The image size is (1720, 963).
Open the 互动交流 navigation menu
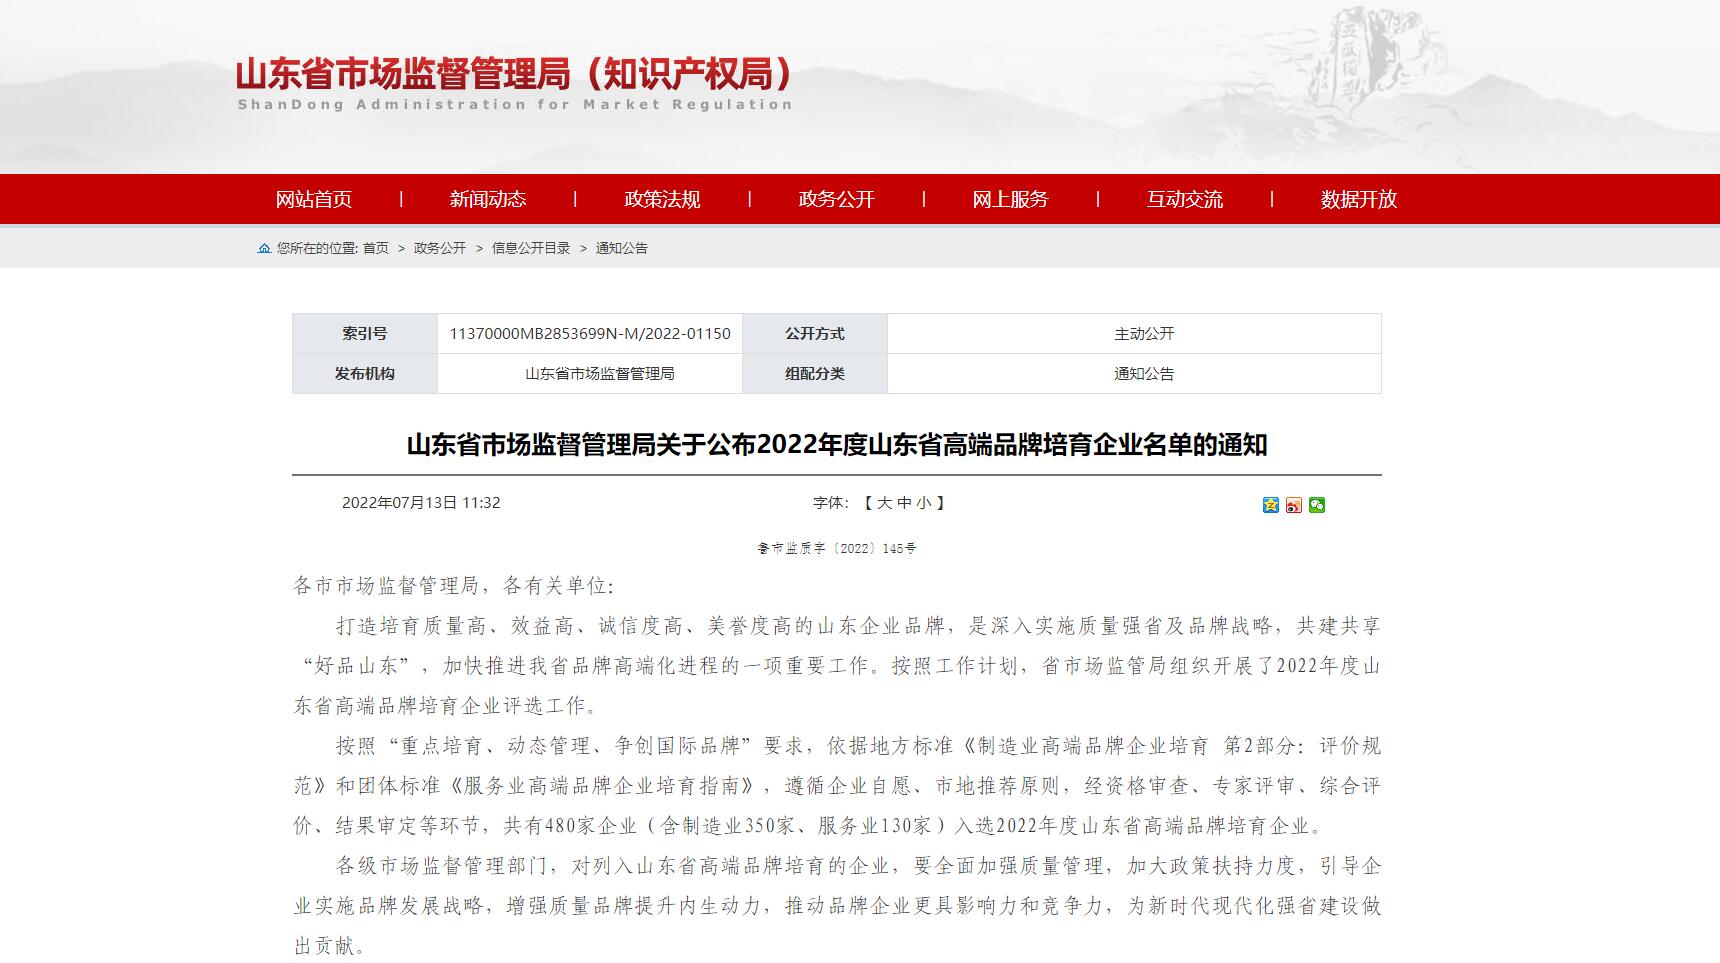(1185, 200)
